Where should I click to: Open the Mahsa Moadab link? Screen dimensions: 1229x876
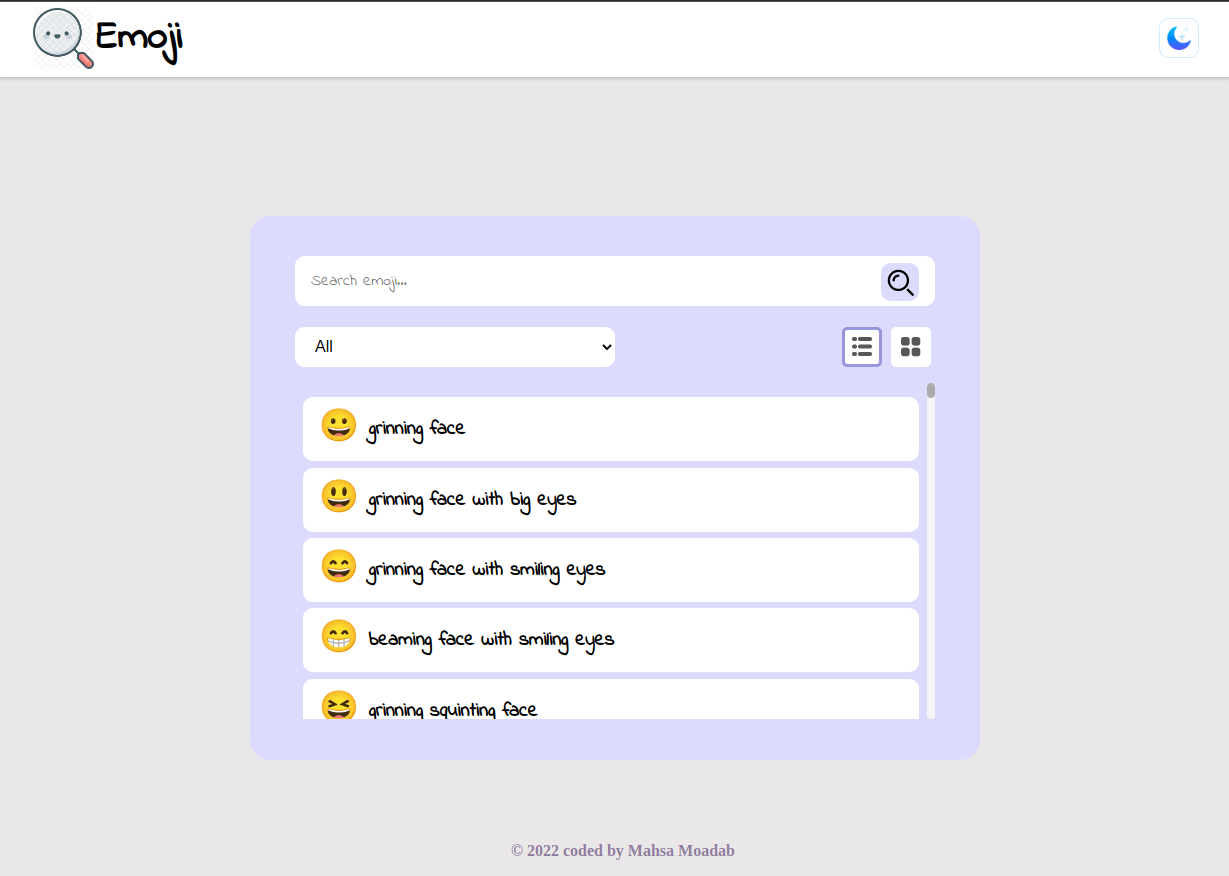pos(681,850)
